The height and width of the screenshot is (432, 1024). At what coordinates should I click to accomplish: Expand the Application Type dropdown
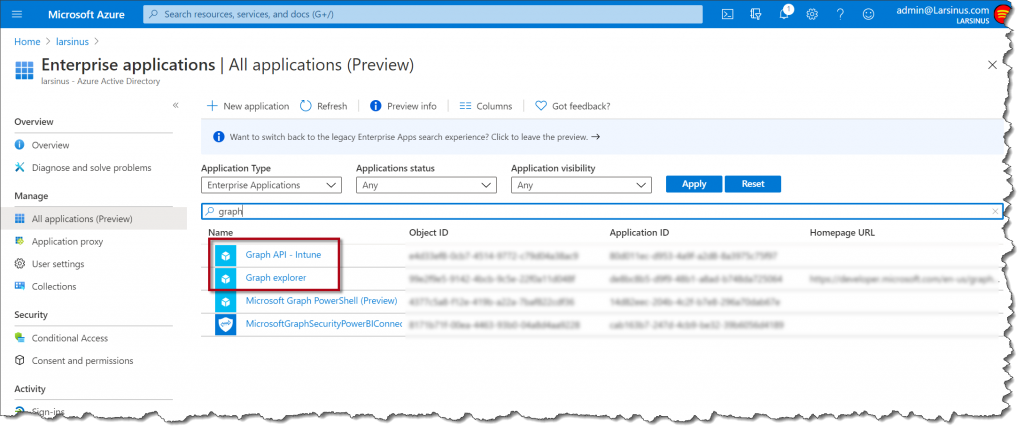point(271,185)
